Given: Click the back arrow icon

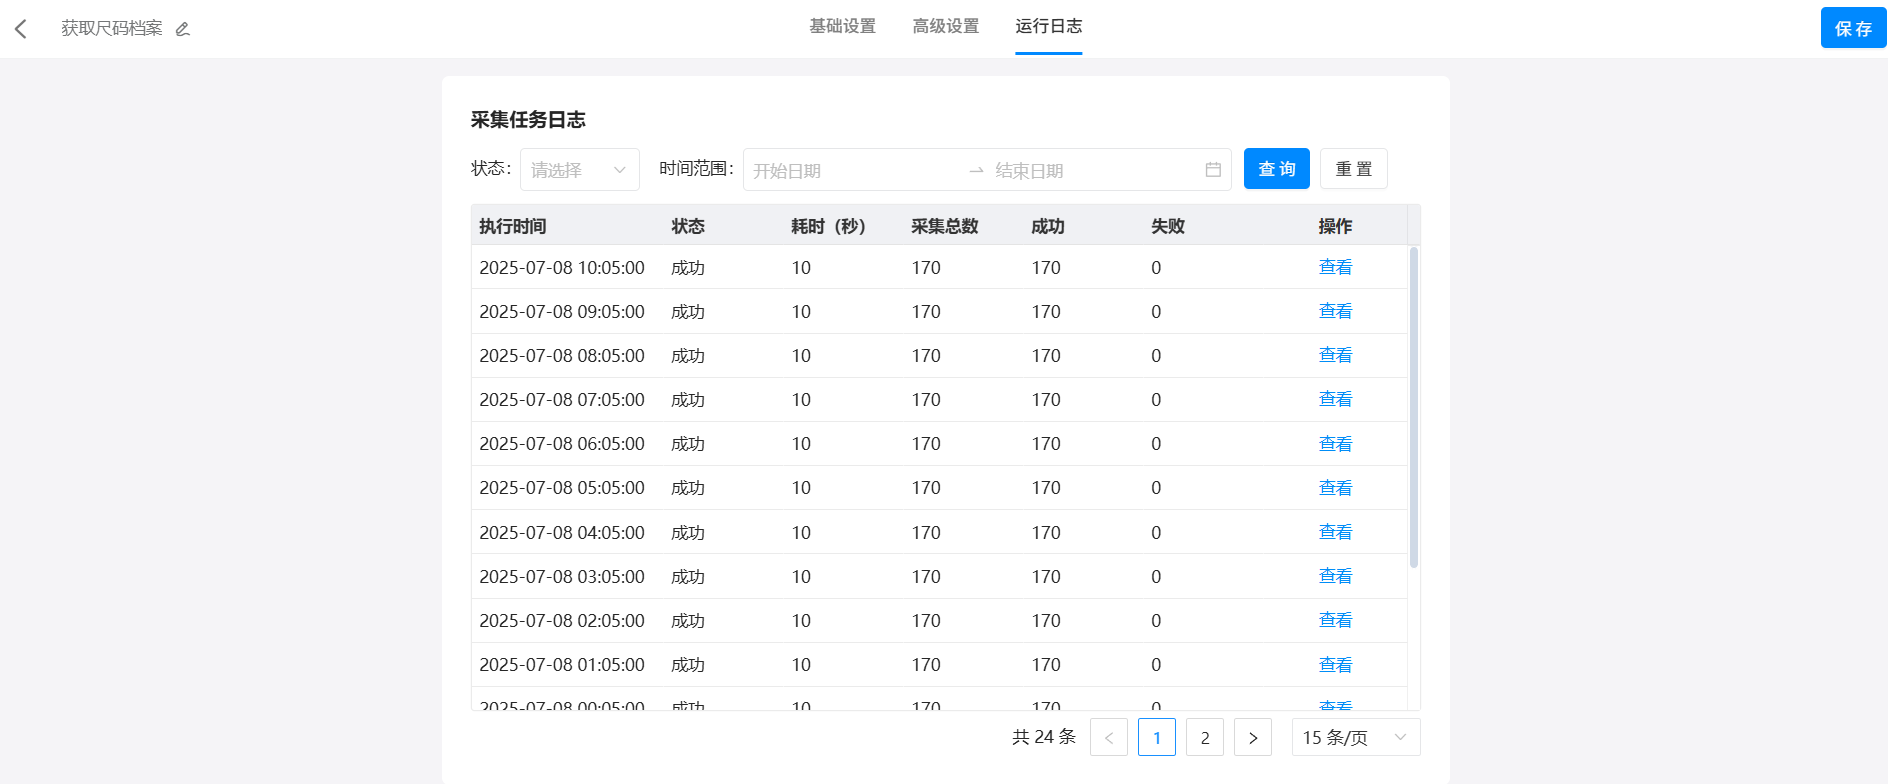Looking at the screenshot, I should [x=21, y=29].
